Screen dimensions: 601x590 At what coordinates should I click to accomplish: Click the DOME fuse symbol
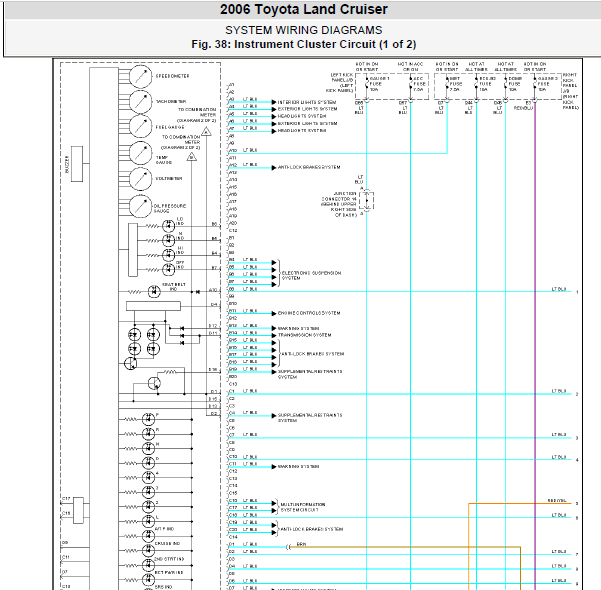pyautogui.click(x=505, y=84)
